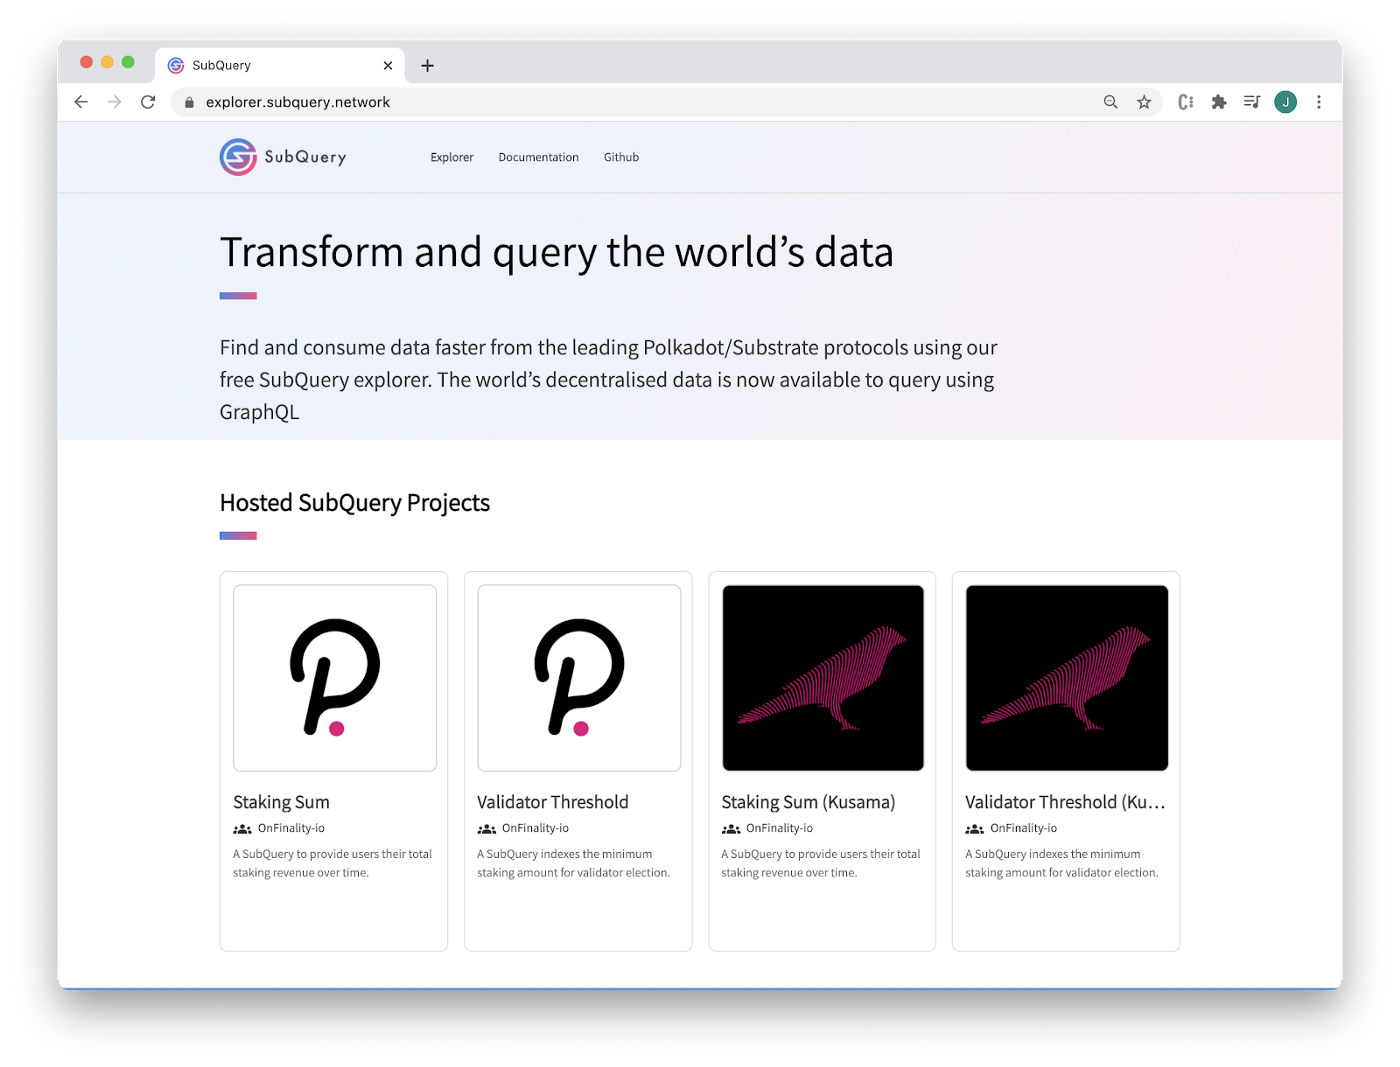Select the SubQuery browser tab

point(280,65)
